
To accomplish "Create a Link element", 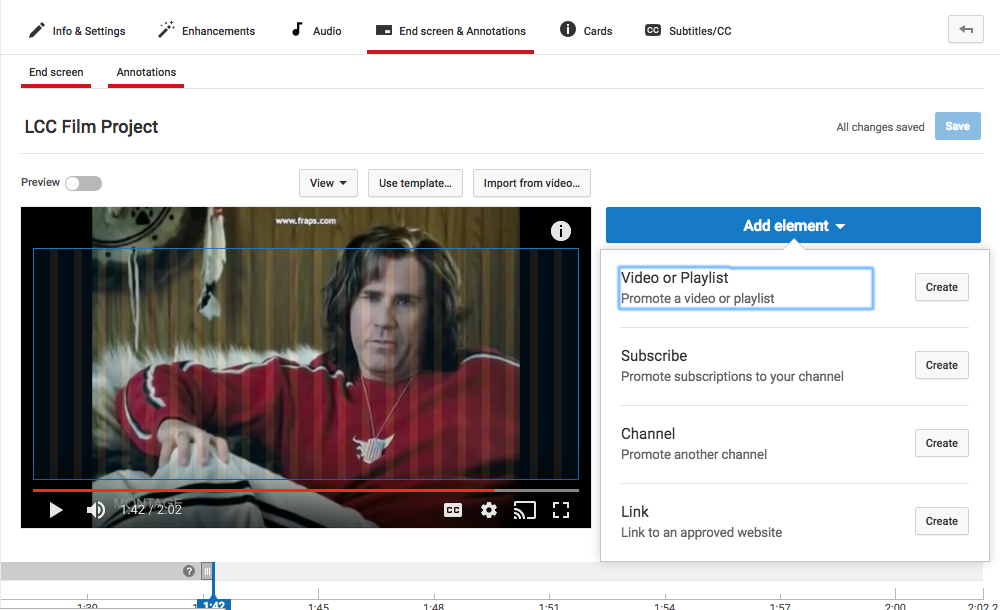I will [x=941, y=521].
